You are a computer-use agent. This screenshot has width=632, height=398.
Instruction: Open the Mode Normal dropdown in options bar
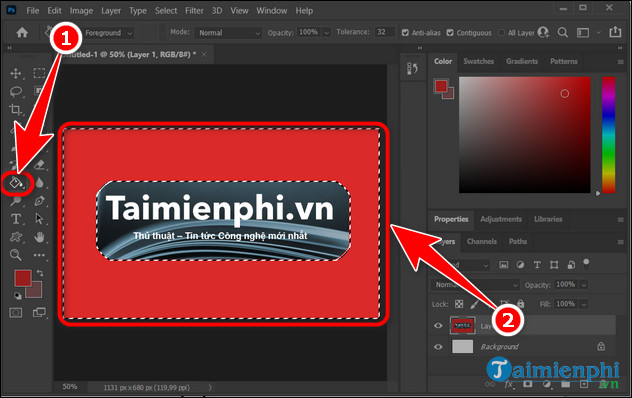[x=228, y=33]
